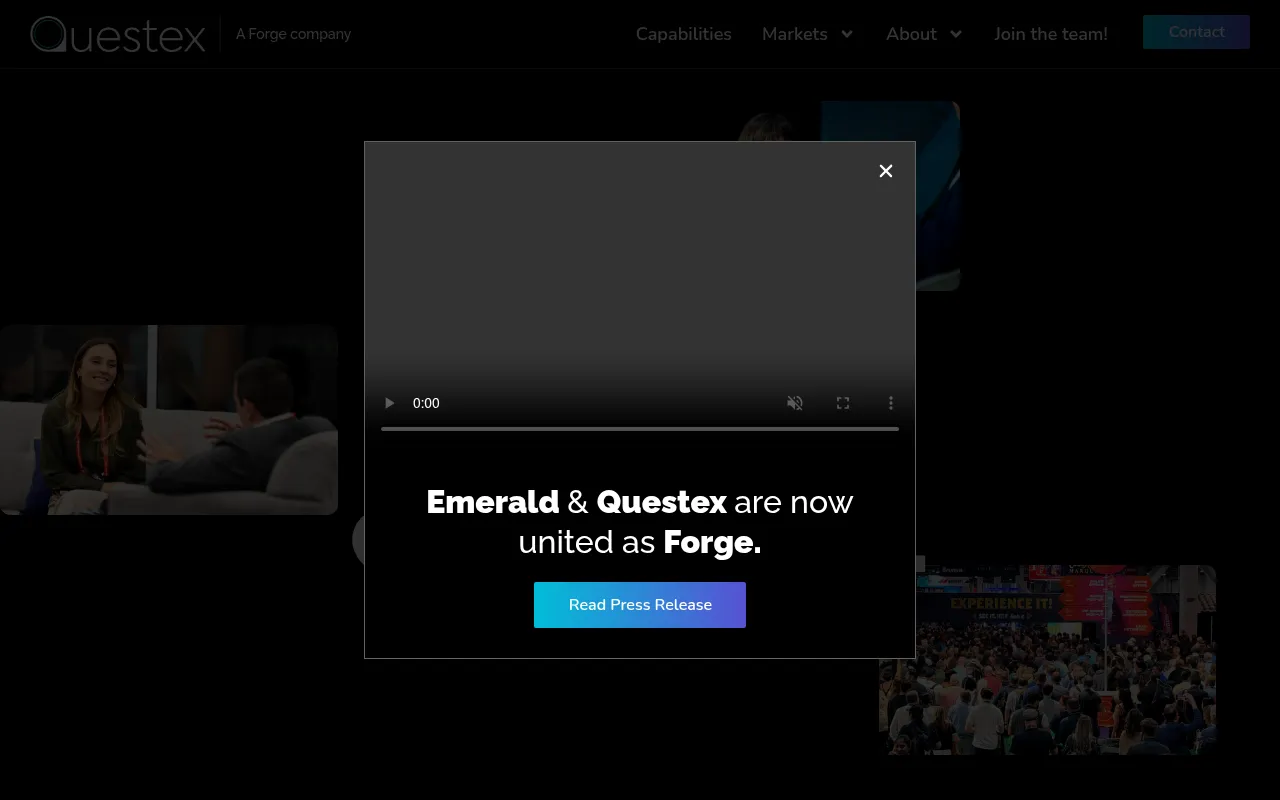This screenshot has height=800, width=1280.
Task: Open video more options menu
Action: tap(891, 403)
